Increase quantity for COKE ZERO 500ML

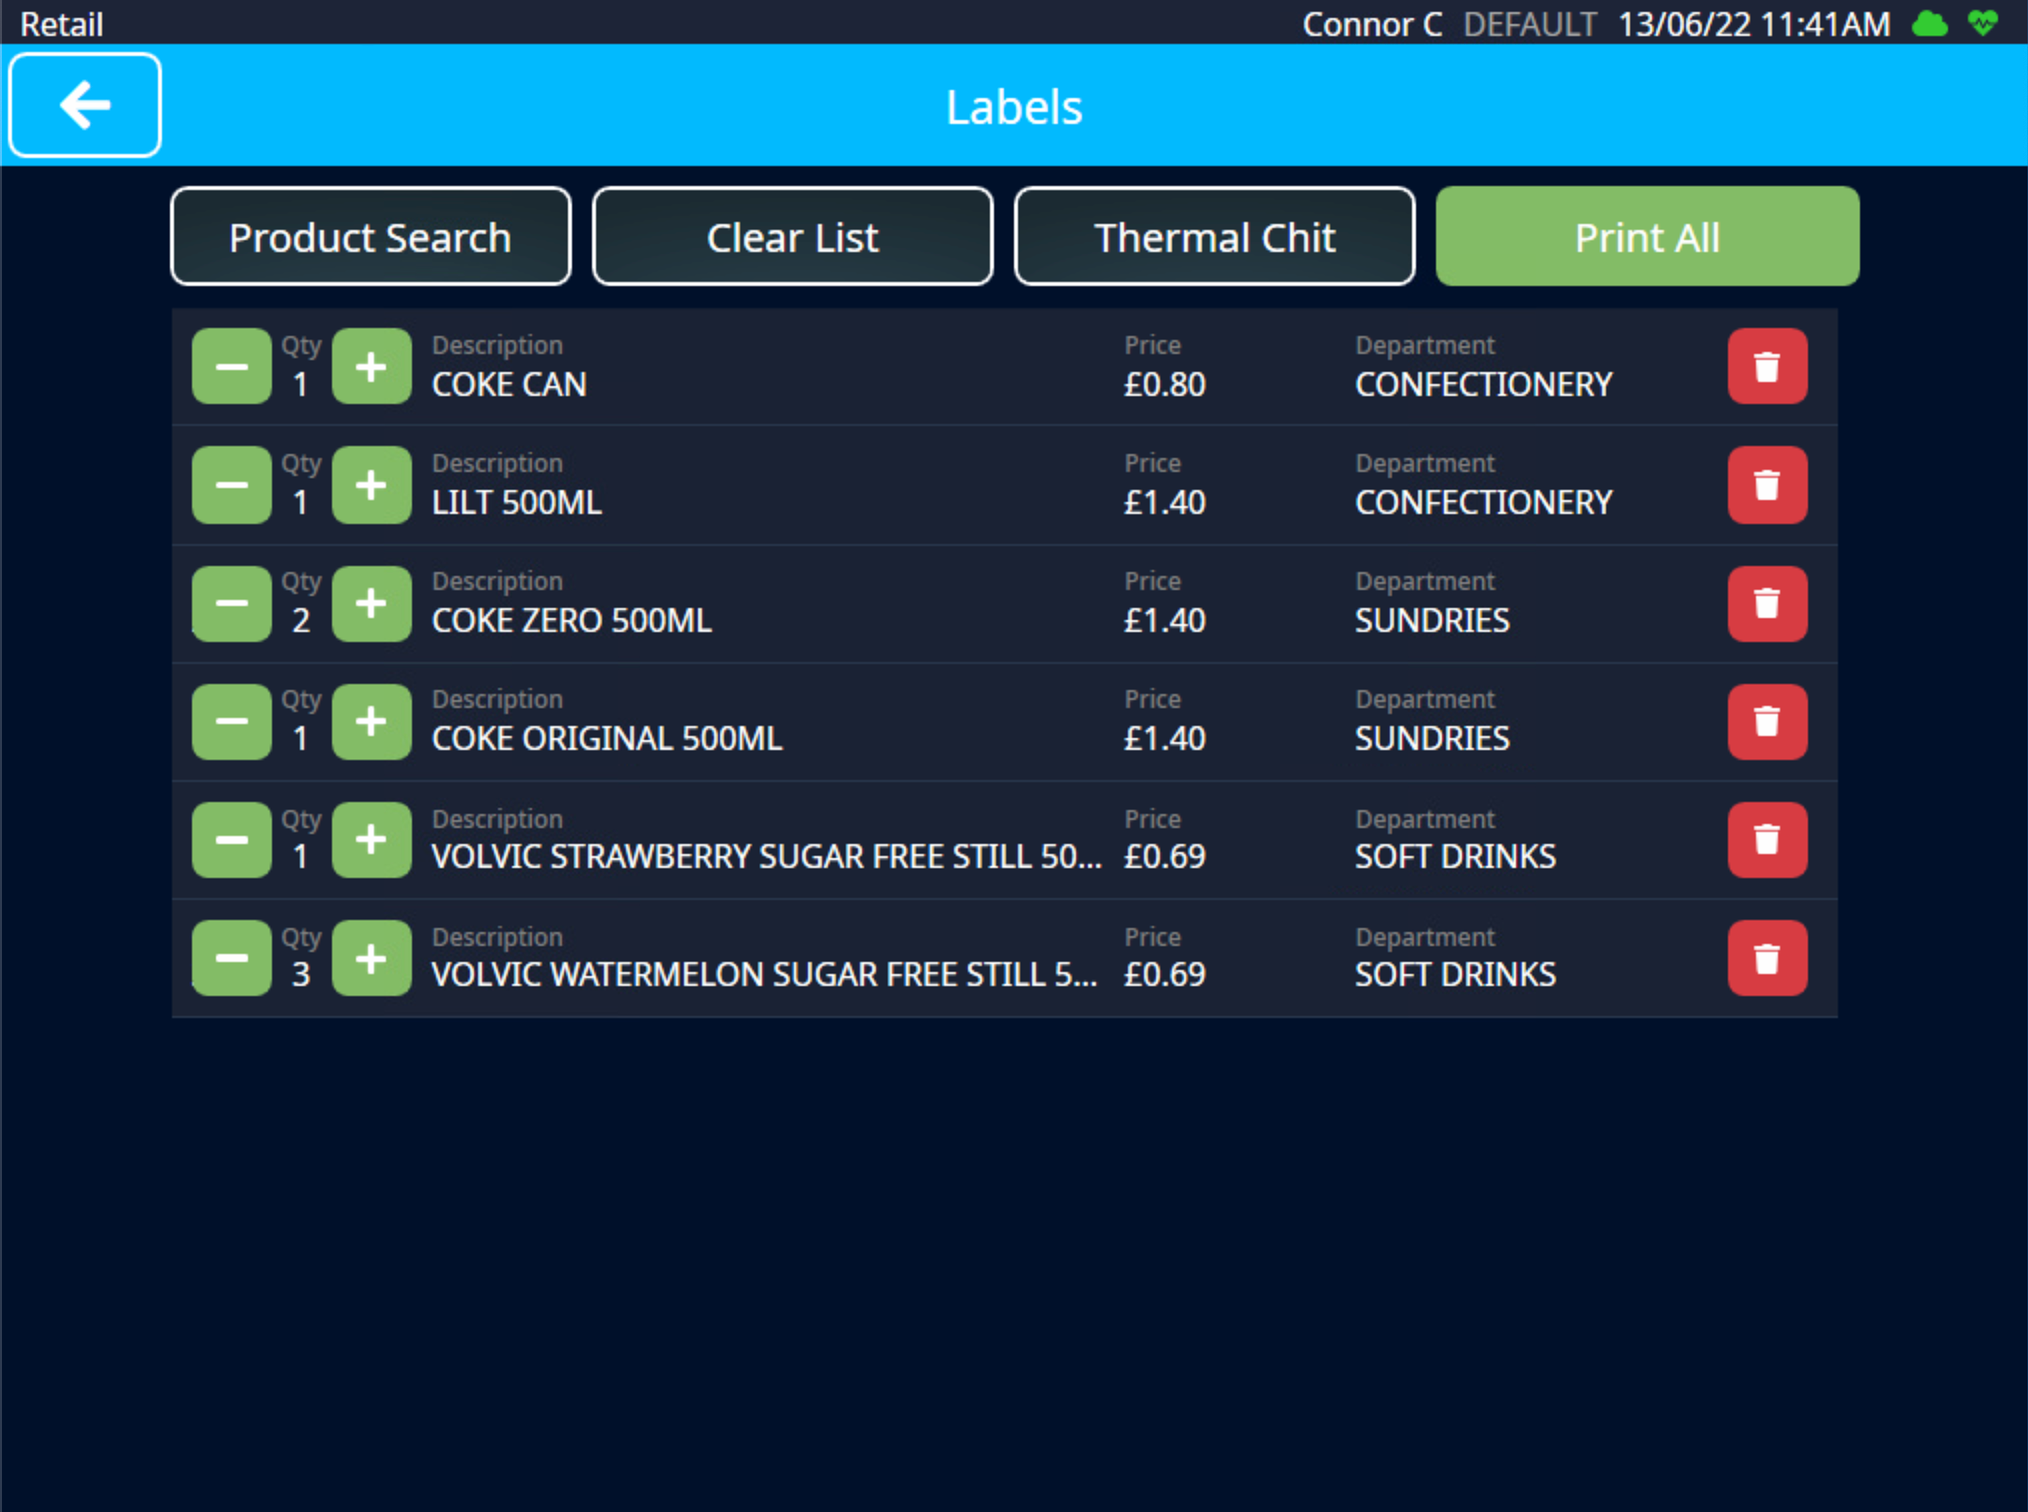(x=371, y=603)
